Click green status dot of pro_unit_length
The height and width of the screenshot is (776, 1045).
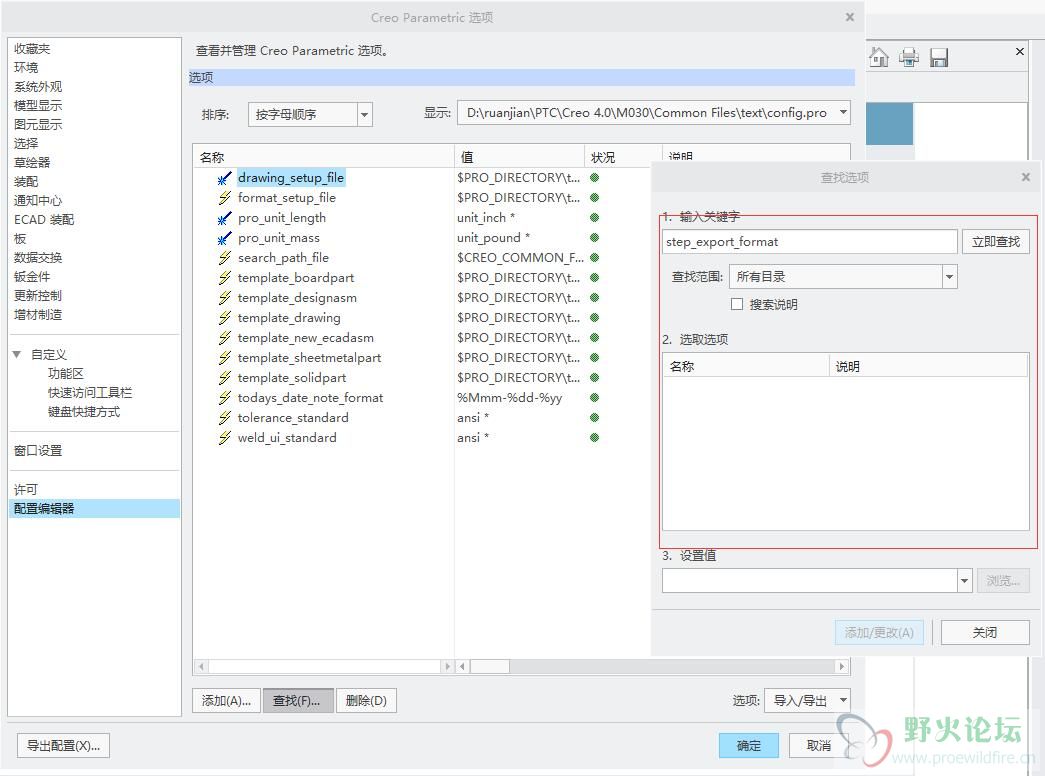[x=594, y=218]
